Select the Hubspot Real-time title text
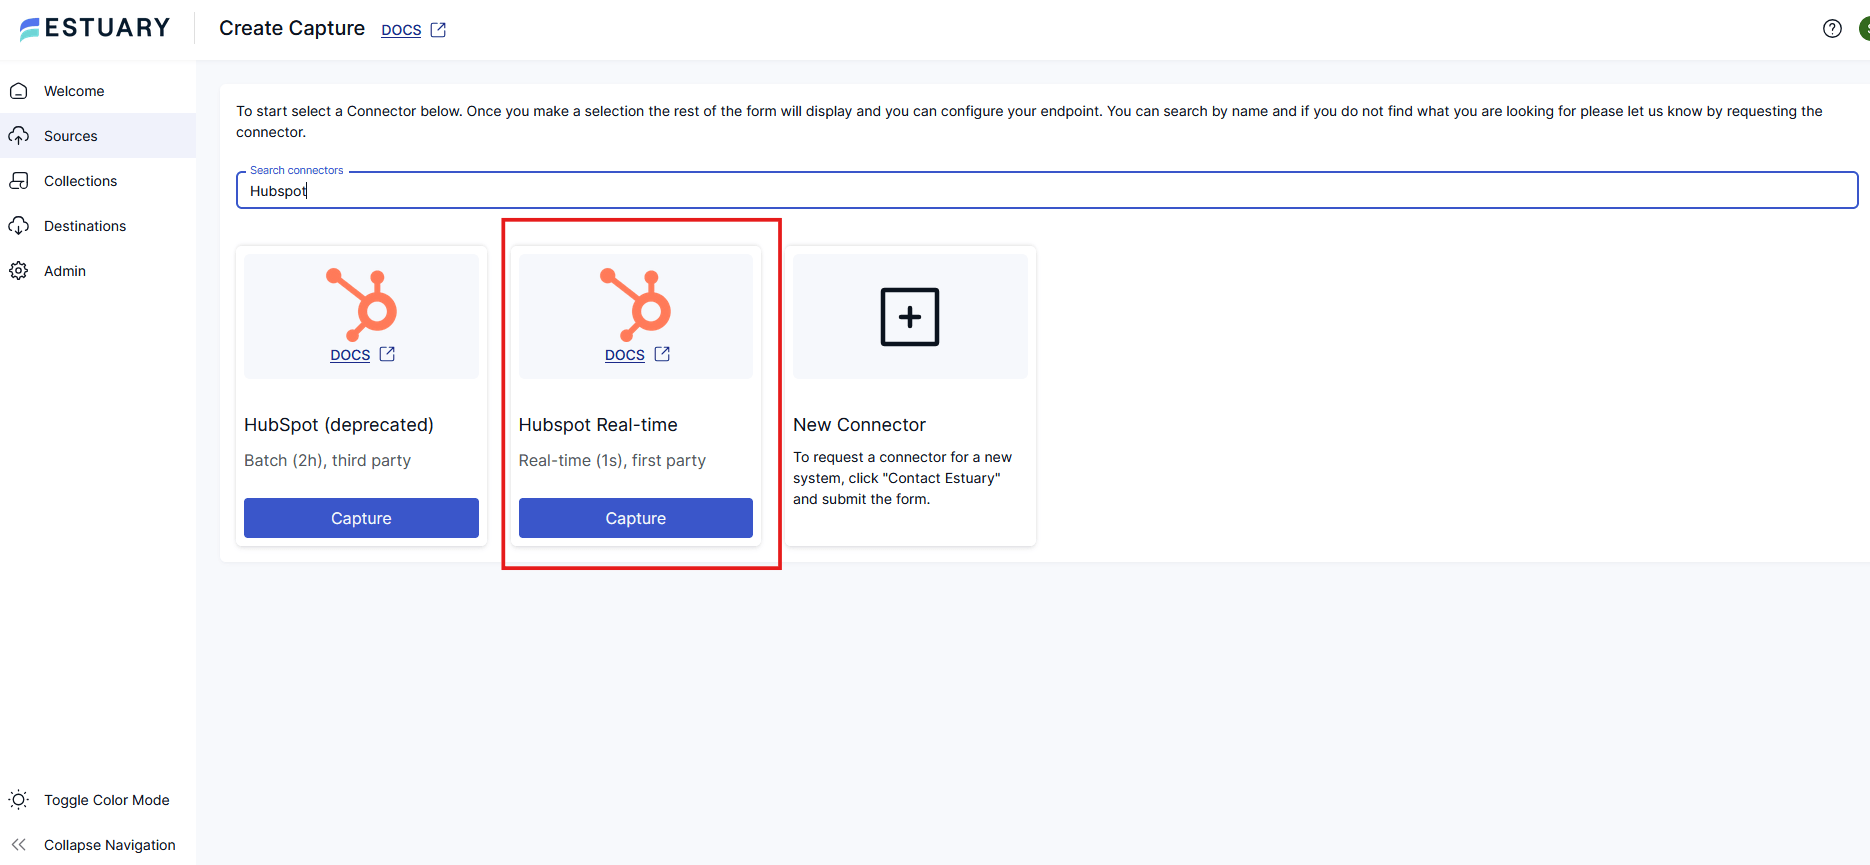Screen dimensions: 1870x865 click(598, 425)
